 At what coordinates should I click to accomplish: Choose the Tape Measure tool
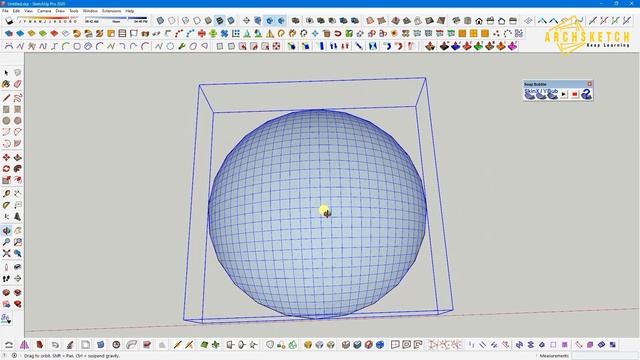6,194
